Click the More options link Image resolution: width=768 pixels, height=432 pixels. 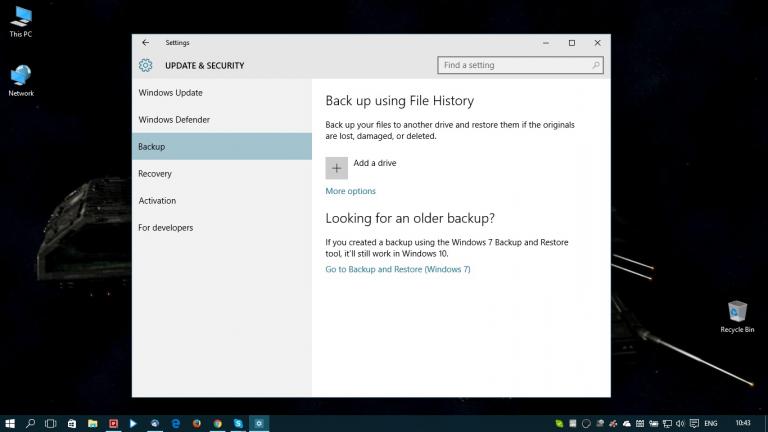click(x=350, y=191)
